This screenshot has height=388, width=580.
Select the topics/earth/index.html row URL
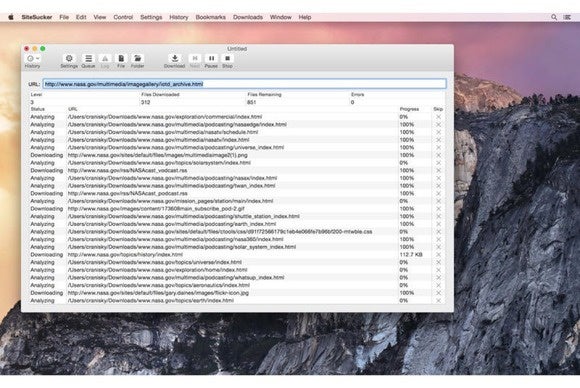click(151, 300)
